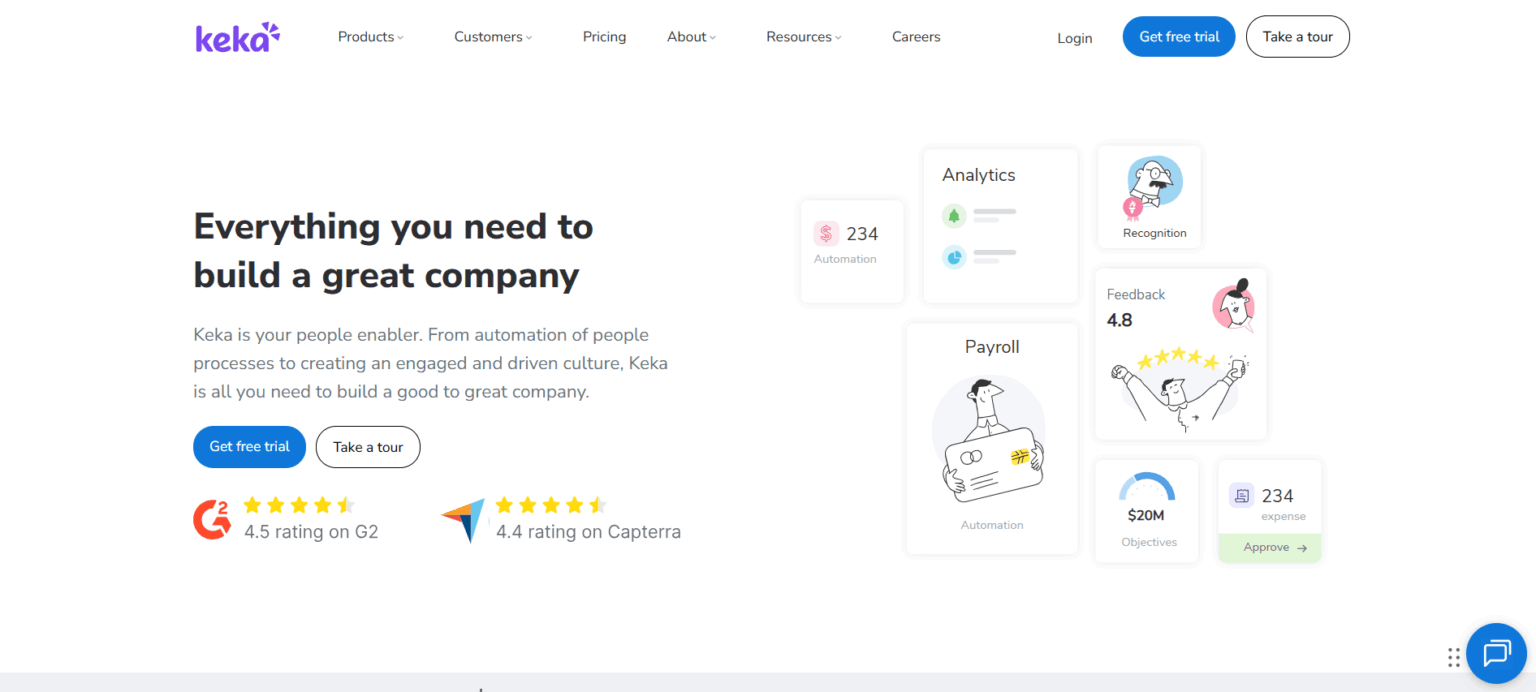This screenshot has height=692, width=1536.
Task: Click the headline Everything you need to
Action: (393, 227)
